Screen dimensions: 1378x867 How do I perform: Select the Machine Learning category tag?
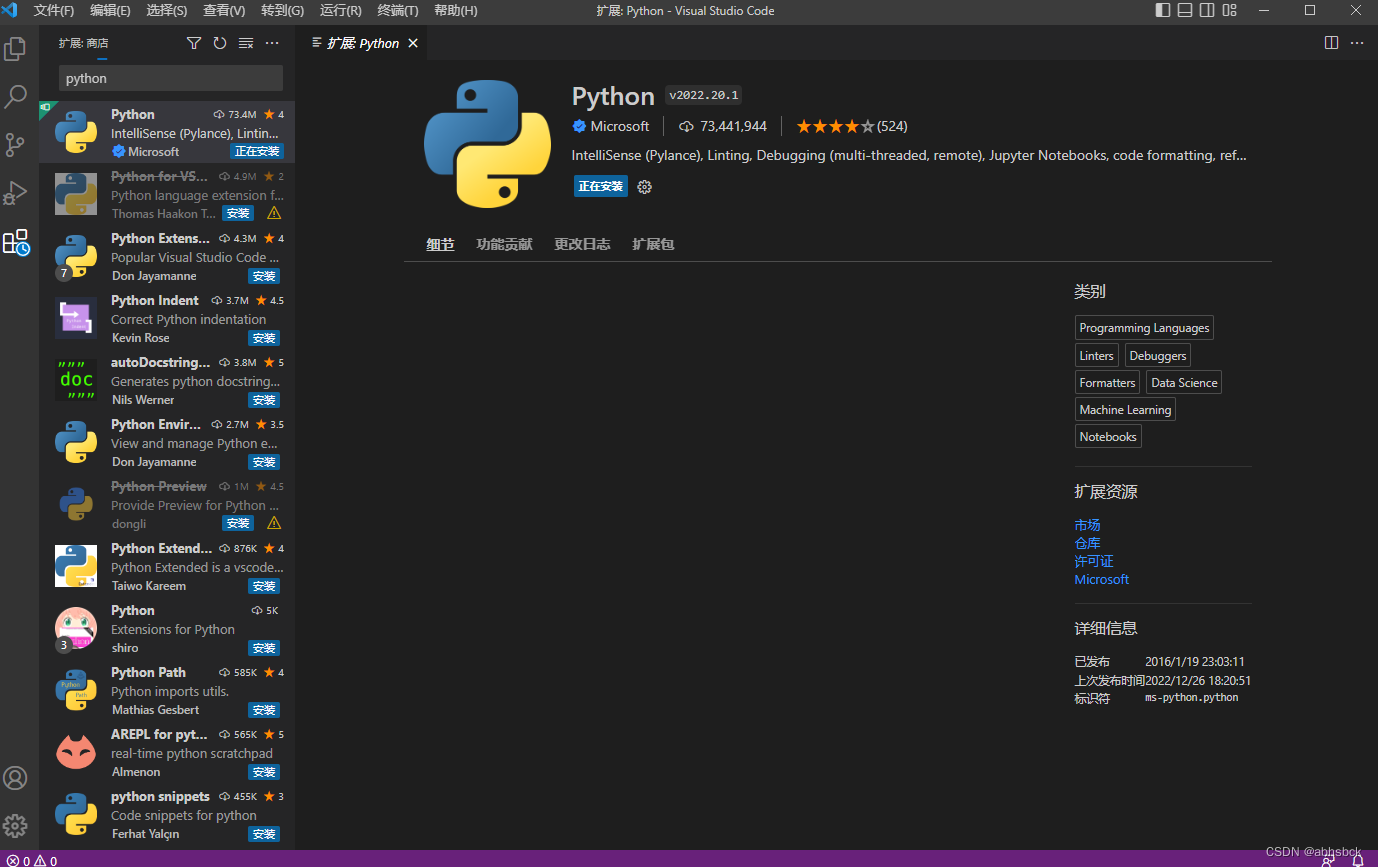[1125, 409]
